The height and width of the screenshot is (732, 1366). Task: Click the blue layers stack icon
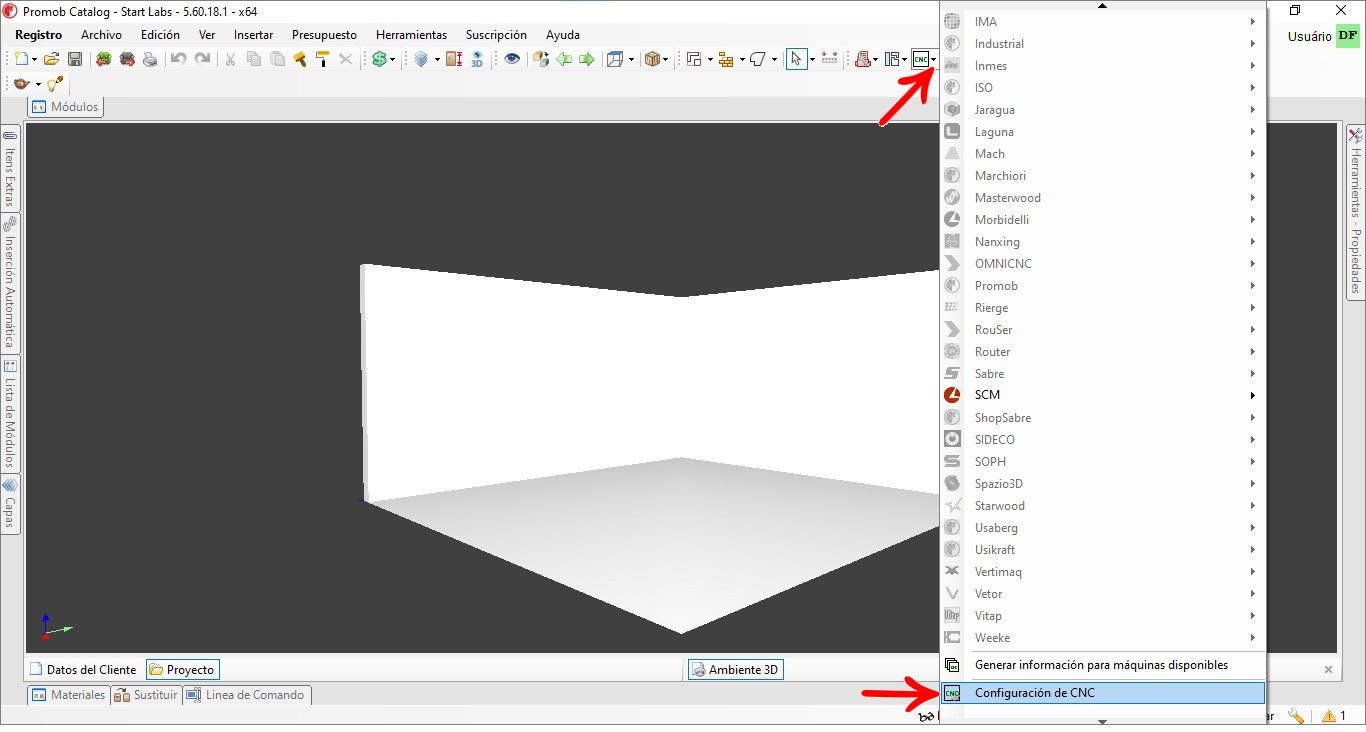click(421, 59)
